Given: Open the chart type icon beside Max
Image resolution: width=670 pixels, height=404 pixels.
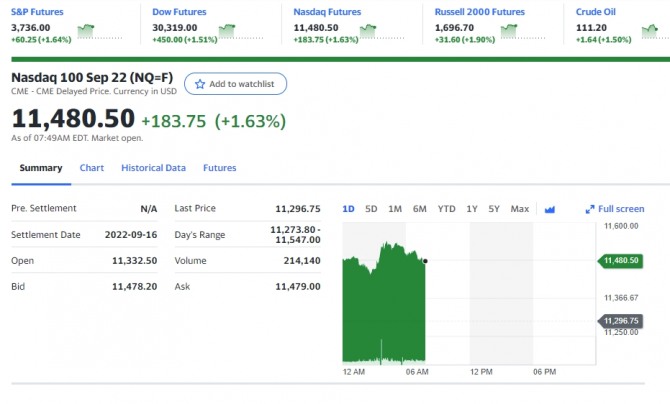Looking at the screenshot, I should pos(549,209).
